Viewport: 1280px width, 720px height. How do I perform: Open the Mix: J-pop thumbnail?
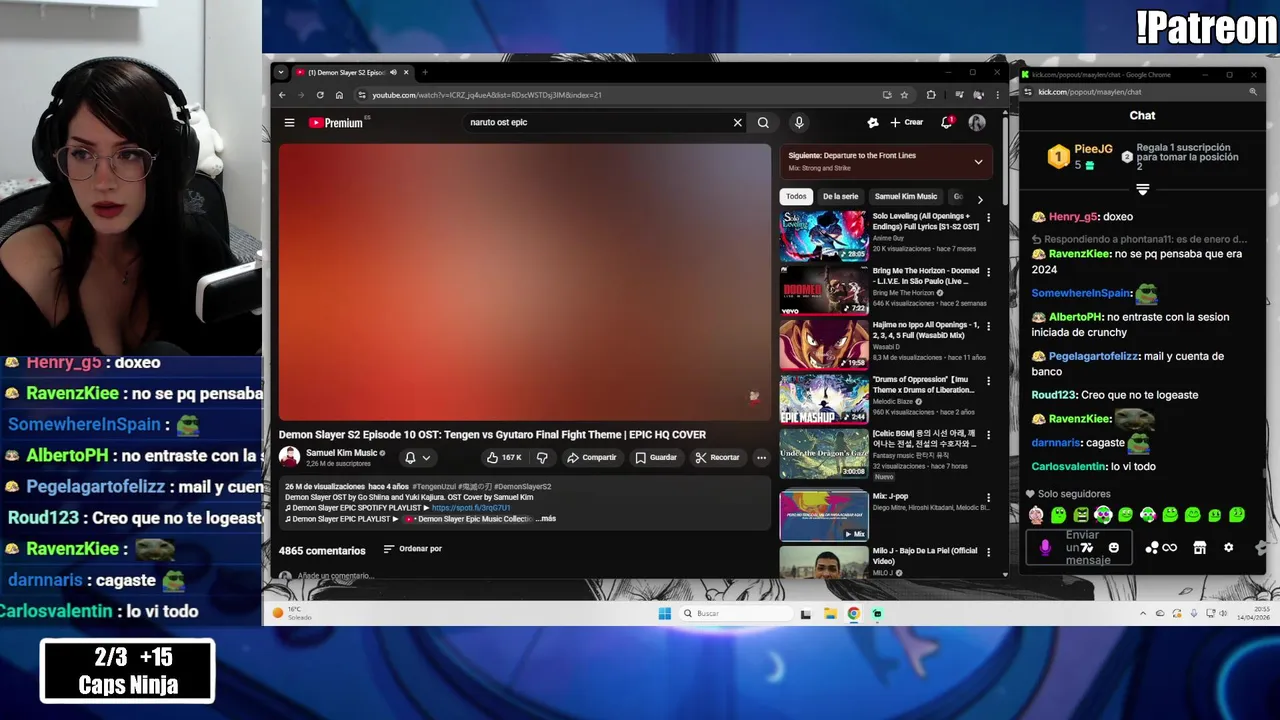point(824,515)
